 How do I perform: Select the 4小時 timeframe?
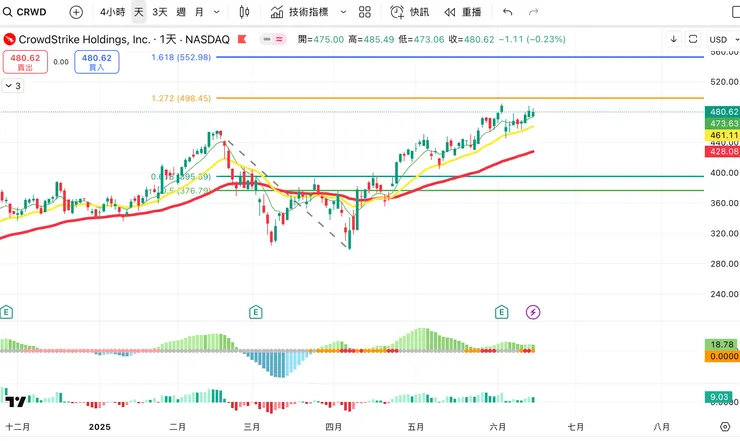(x=112, y=12)
